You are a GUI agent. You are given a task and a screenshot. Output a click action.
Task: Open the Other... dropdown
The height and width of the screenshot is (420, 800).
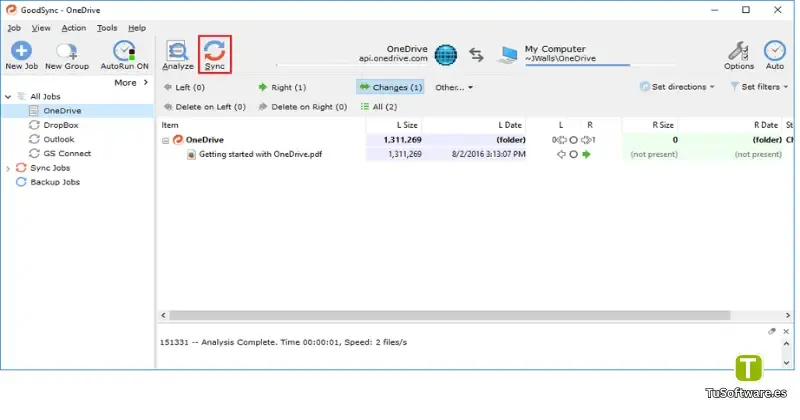tap(454, 87)
